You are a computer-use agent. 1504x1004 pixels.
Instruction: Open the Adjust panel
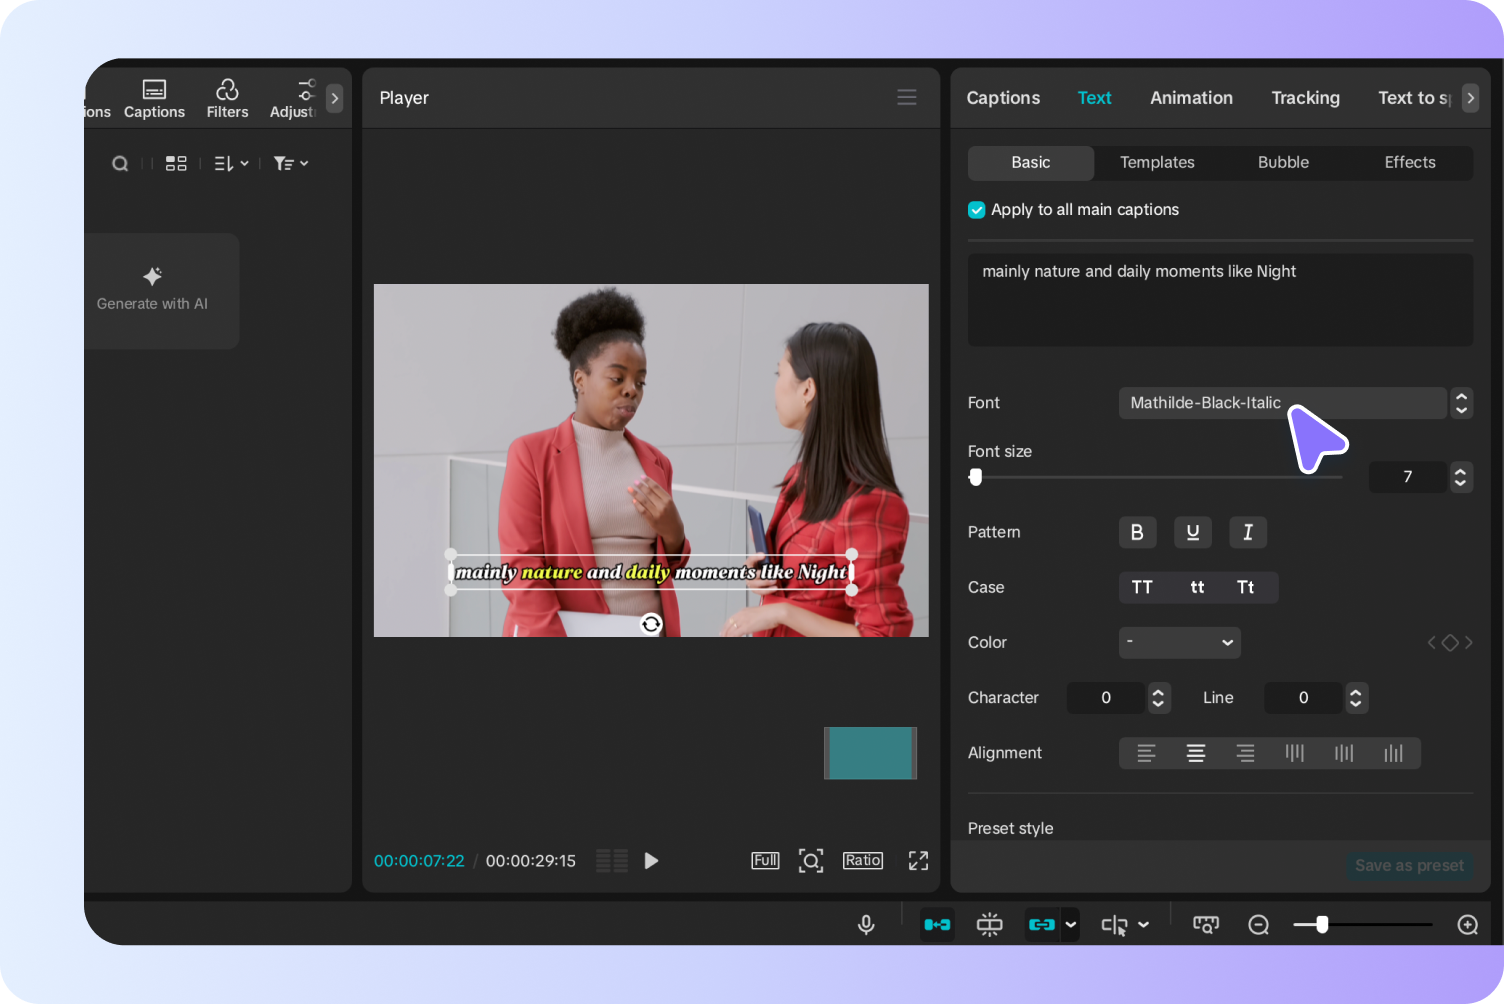[x=291, y=97]
